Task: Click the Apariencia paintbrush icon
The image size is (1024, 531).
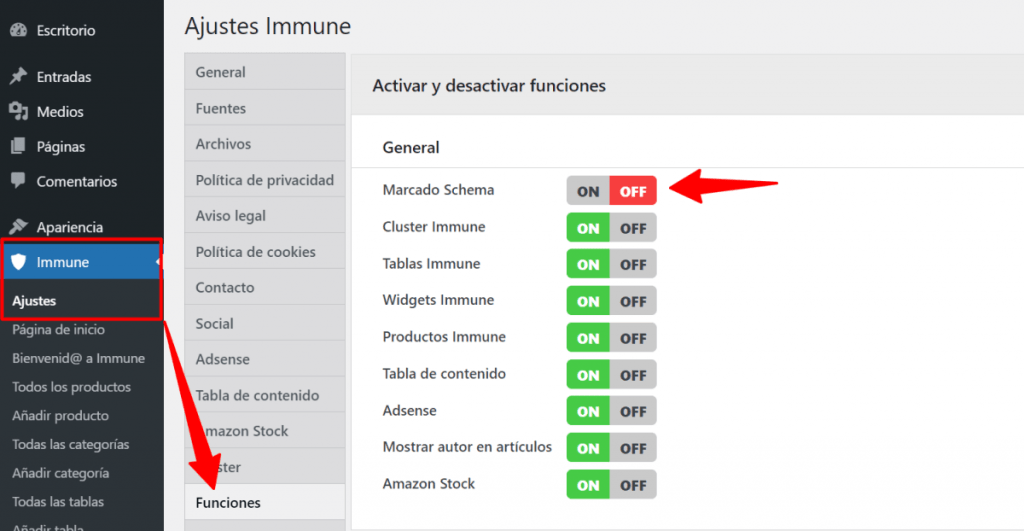Action: 18,227
